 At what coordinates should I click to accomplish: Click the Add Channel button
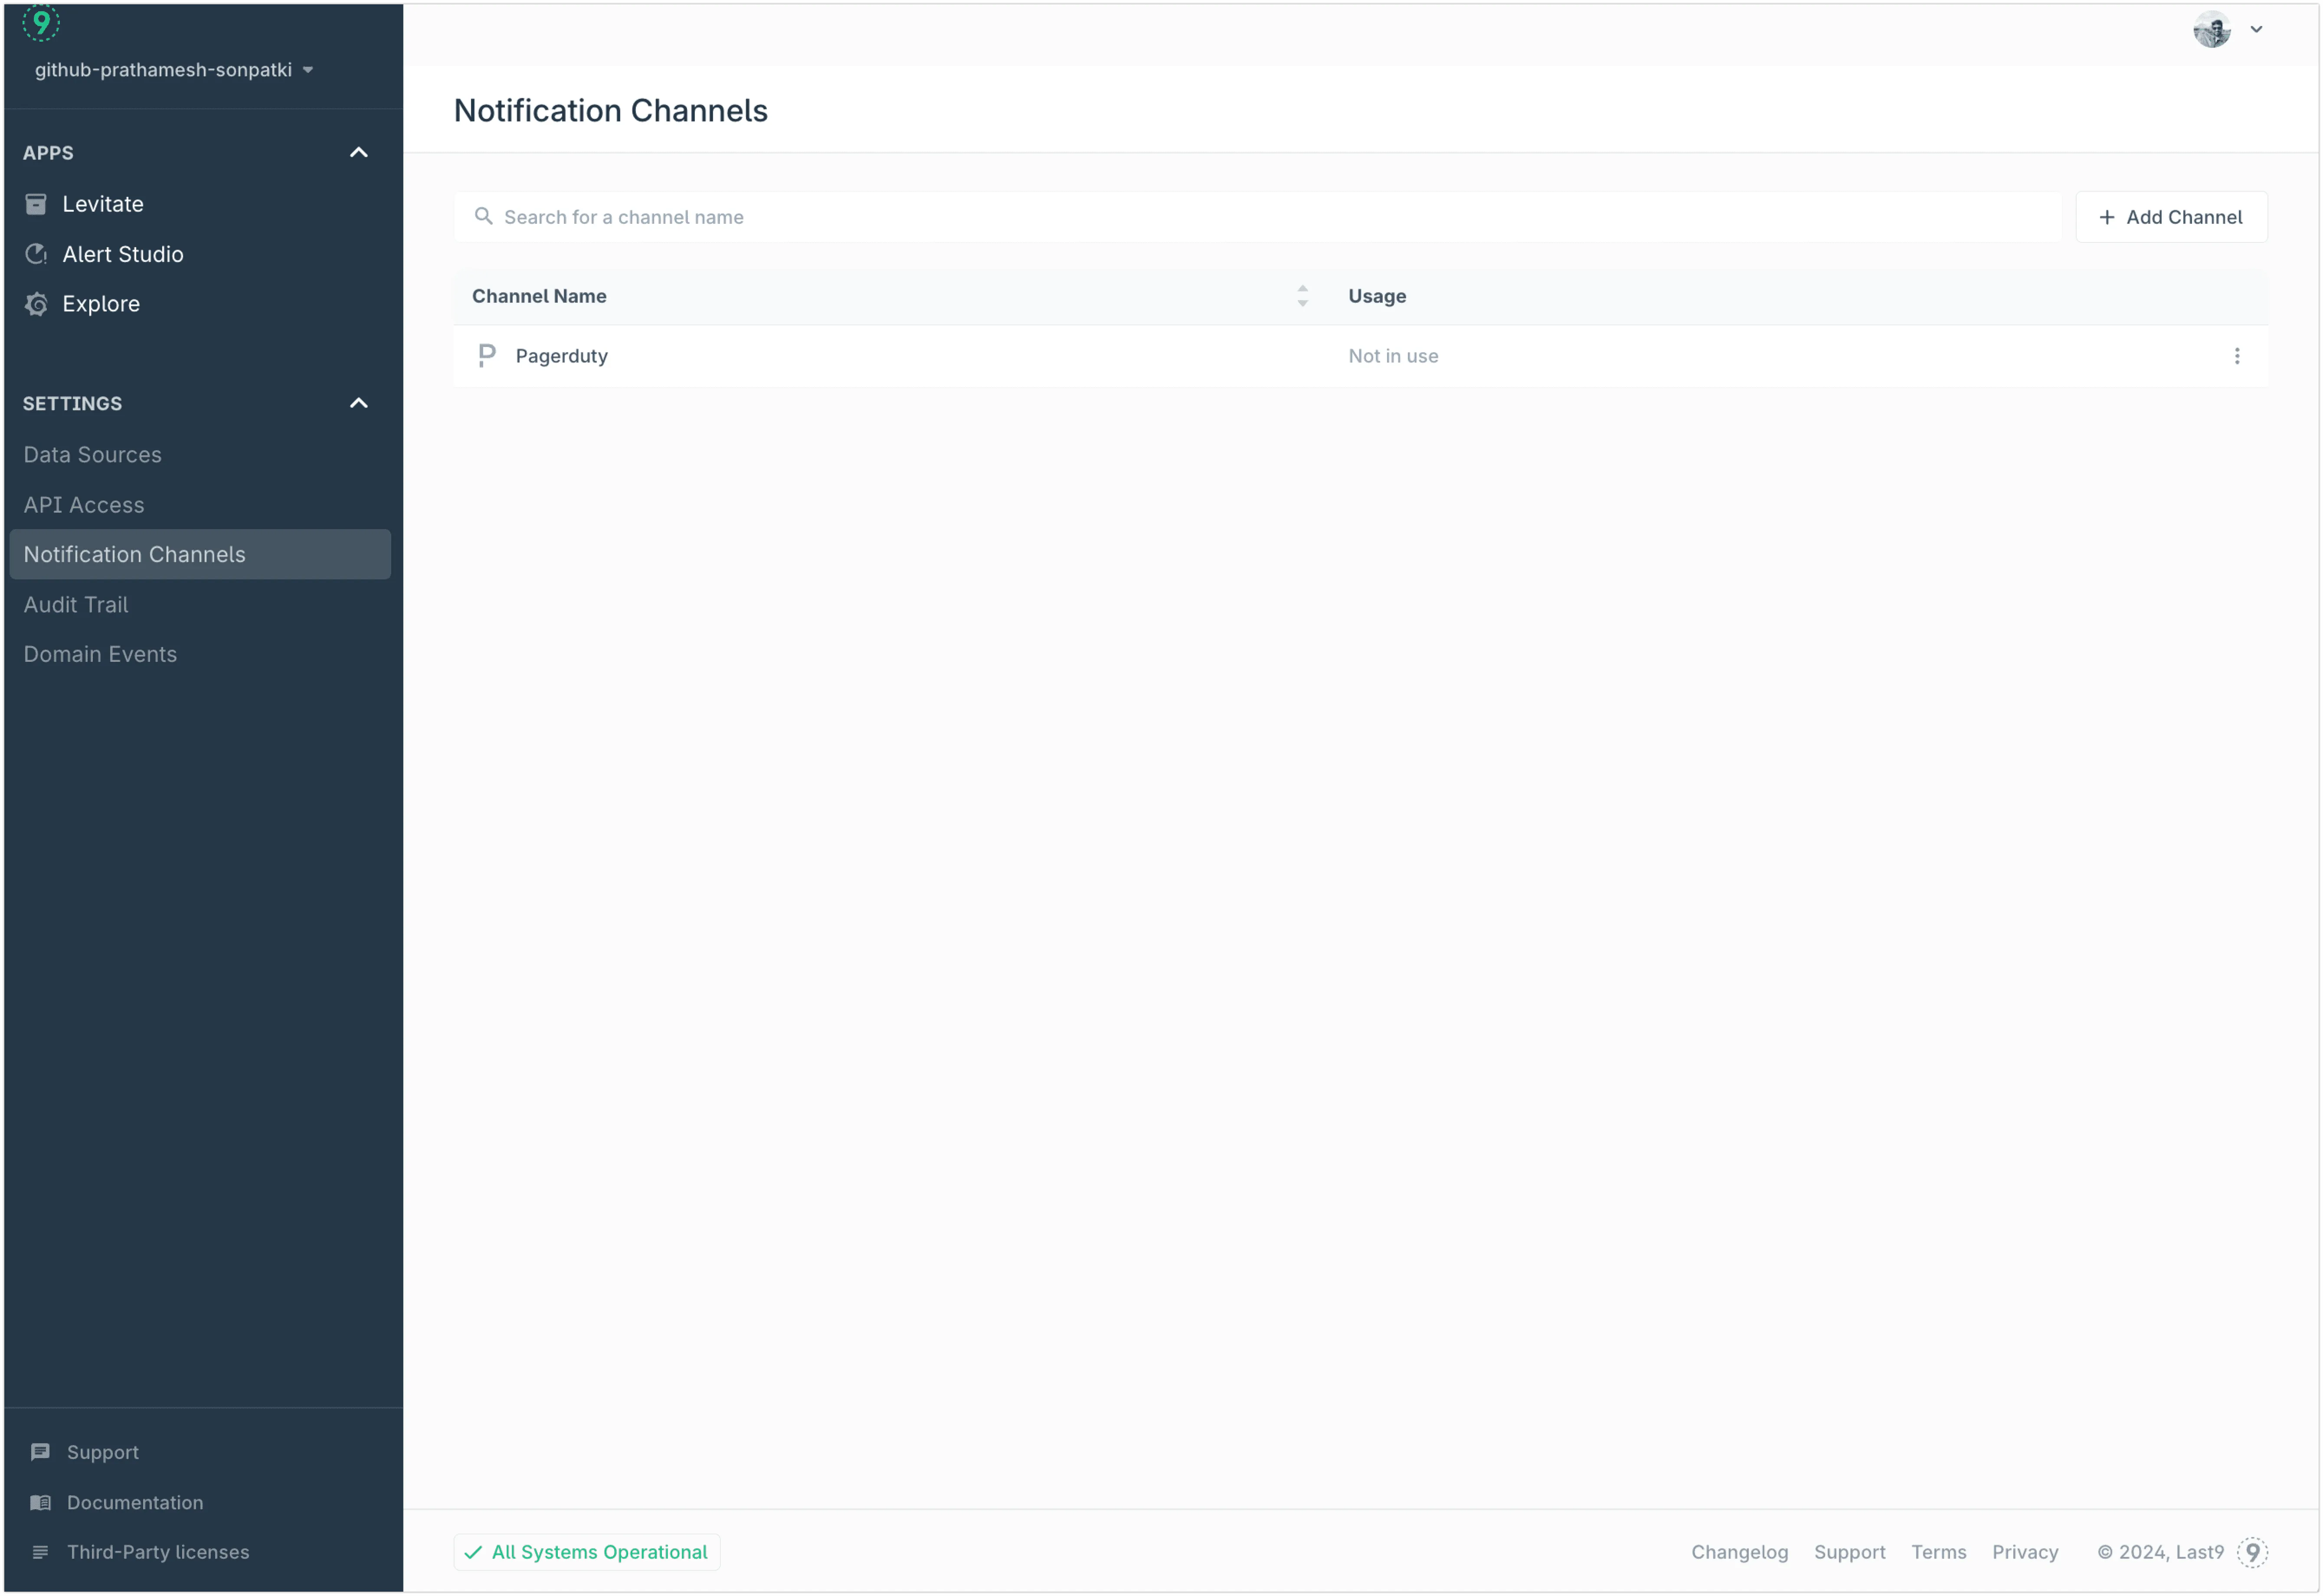[2171, 217]
